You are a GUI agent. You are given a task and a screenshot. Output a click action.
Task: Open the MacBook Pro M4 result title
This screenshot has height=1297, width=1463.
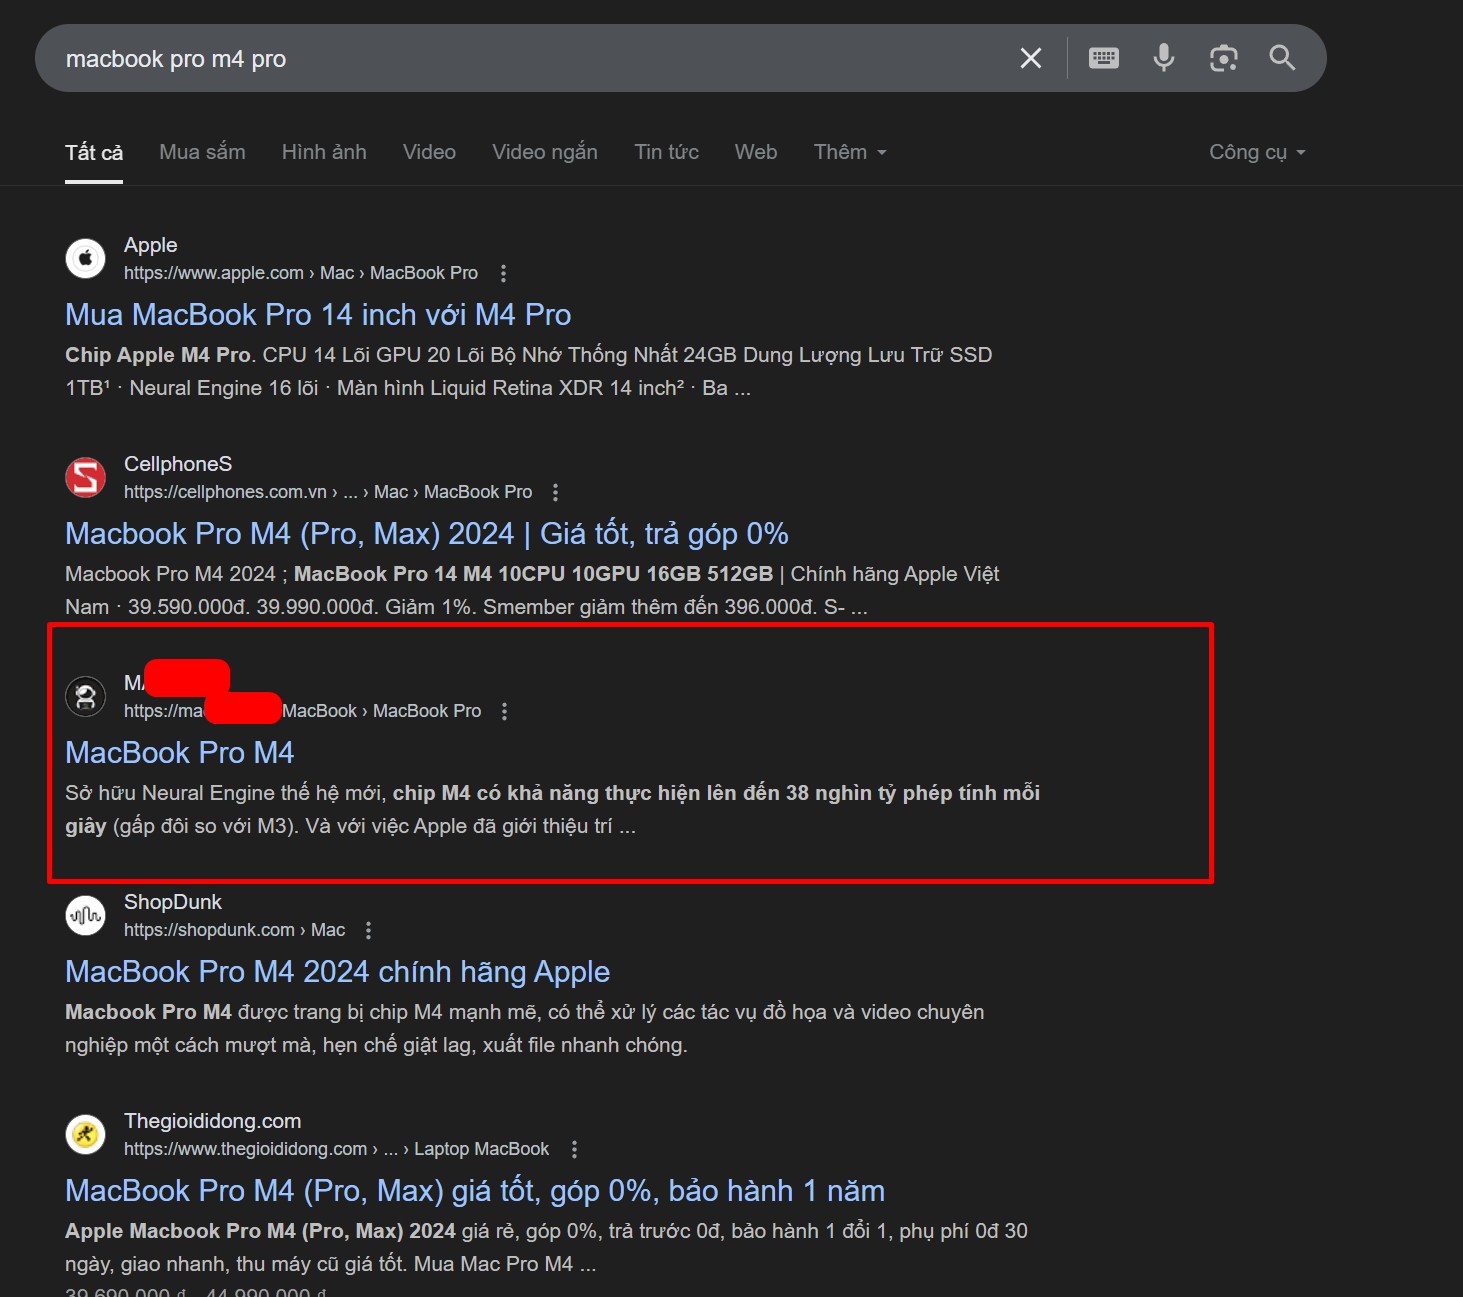pyautogui.click(x=180, y=753)
